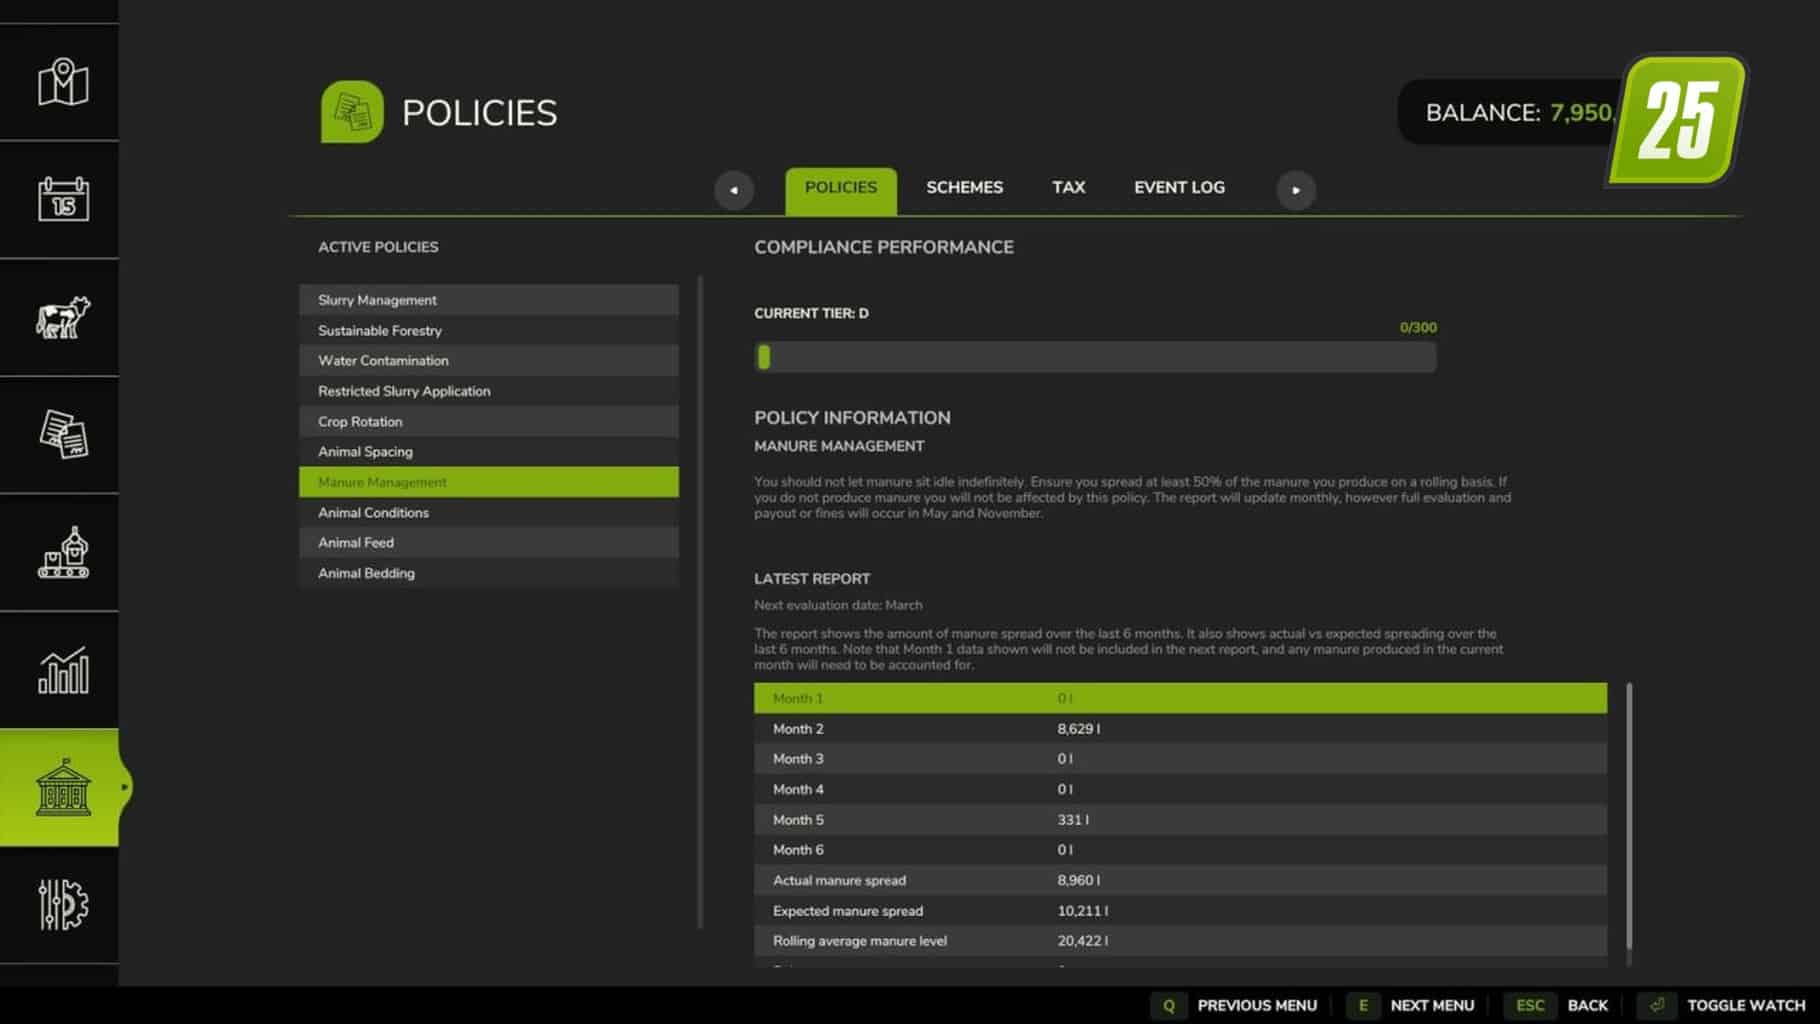The image size is (1820, 1024).
Task: Select the Animal Feed policy
Action: (489, 542)
